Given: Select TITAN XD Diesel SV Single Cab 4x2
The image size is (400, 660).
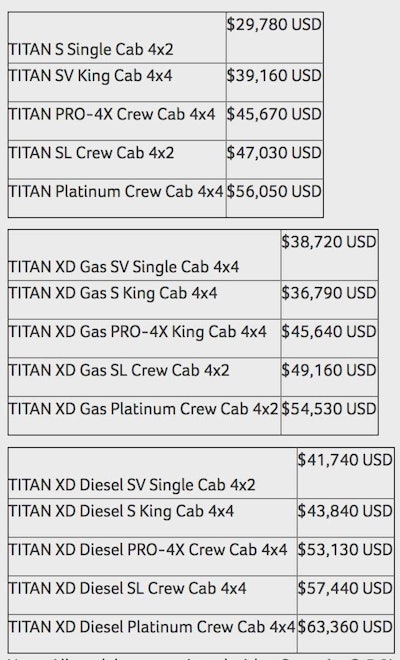Looking at the screenshot, I should (132, 485).
